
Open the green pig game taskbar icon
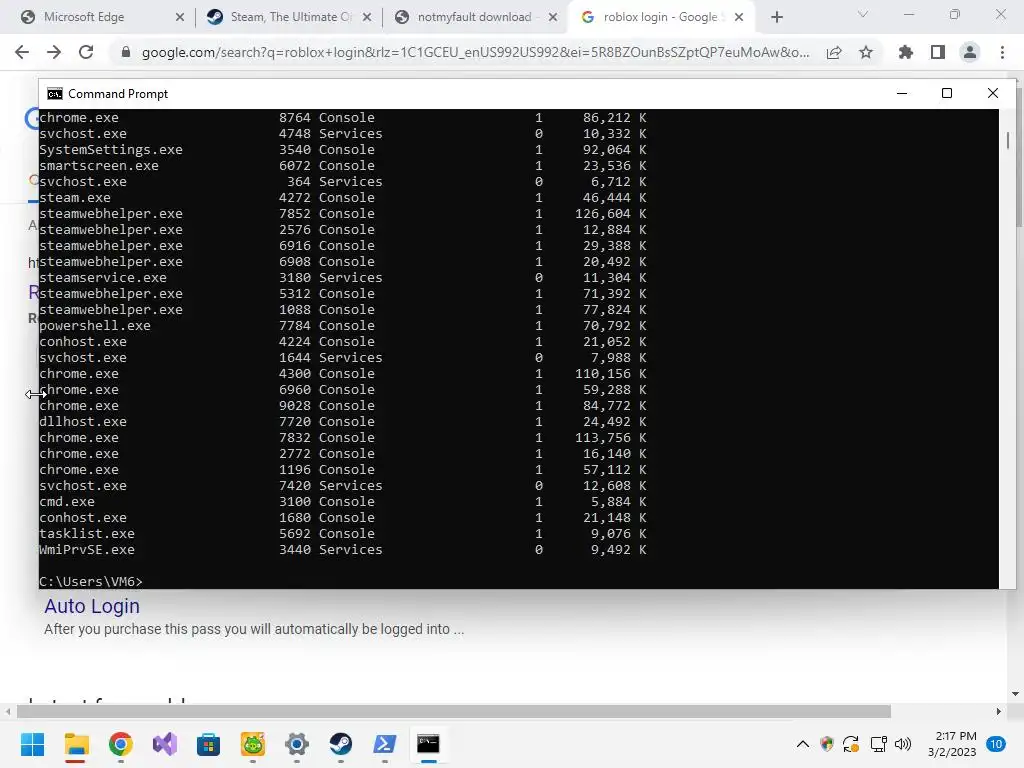[x=253, y=744]
